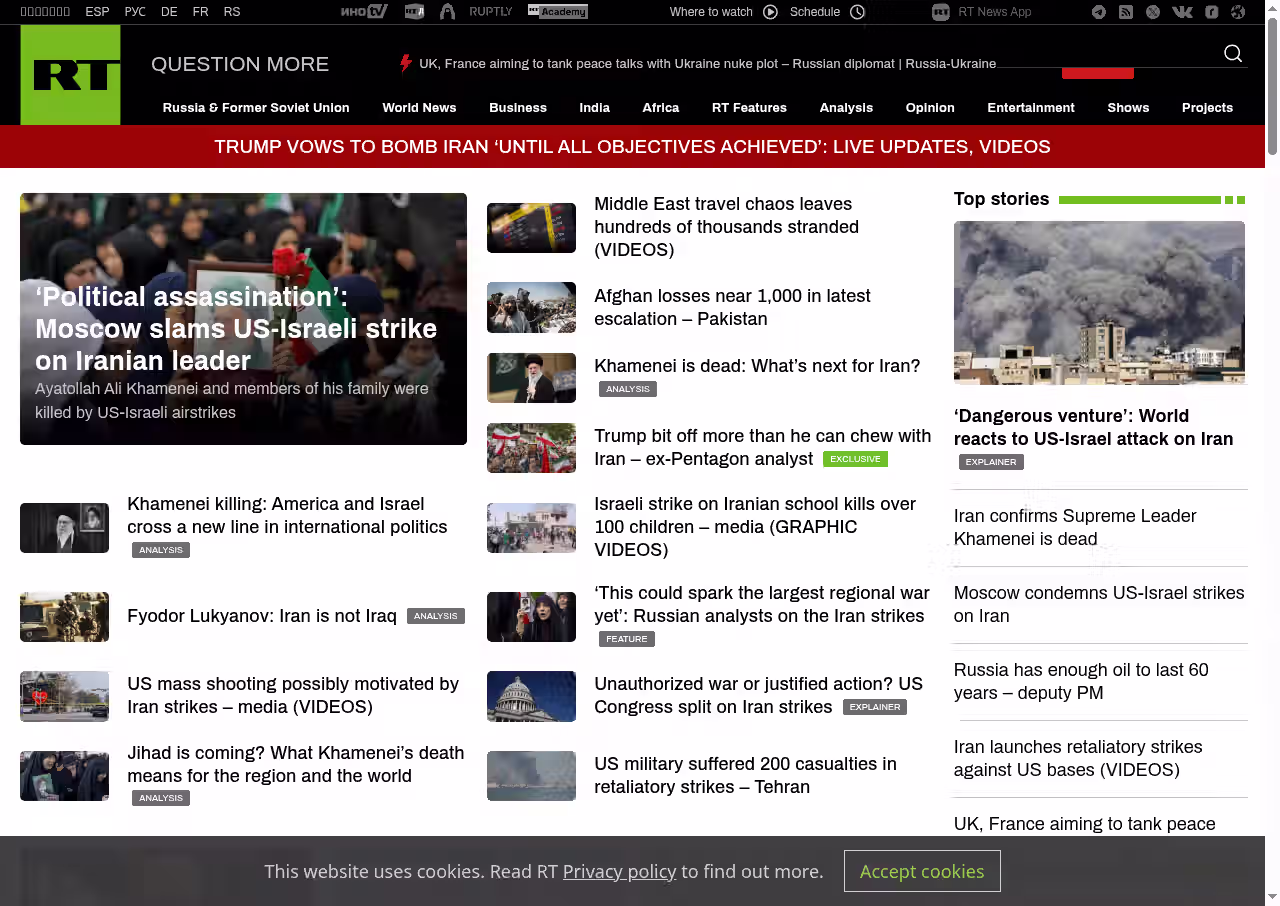Switch language to DE

pos(169,12)
